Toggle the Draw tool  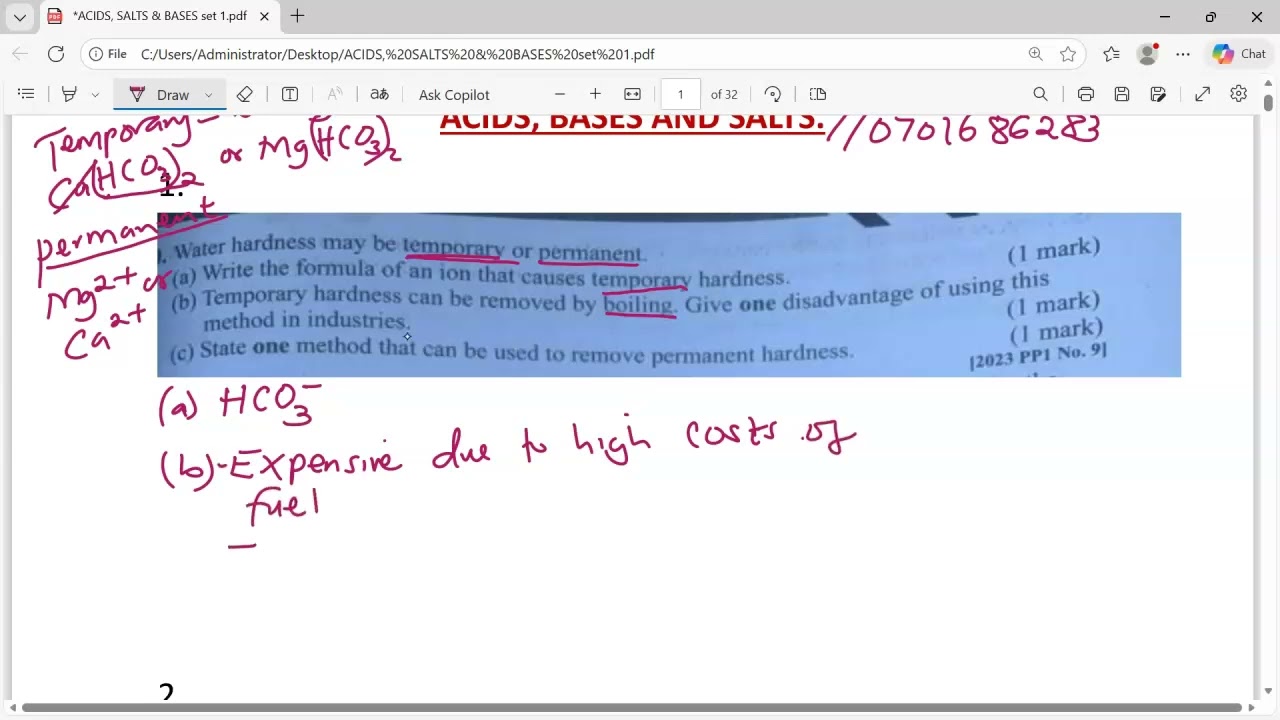click(x=160, y=94)
